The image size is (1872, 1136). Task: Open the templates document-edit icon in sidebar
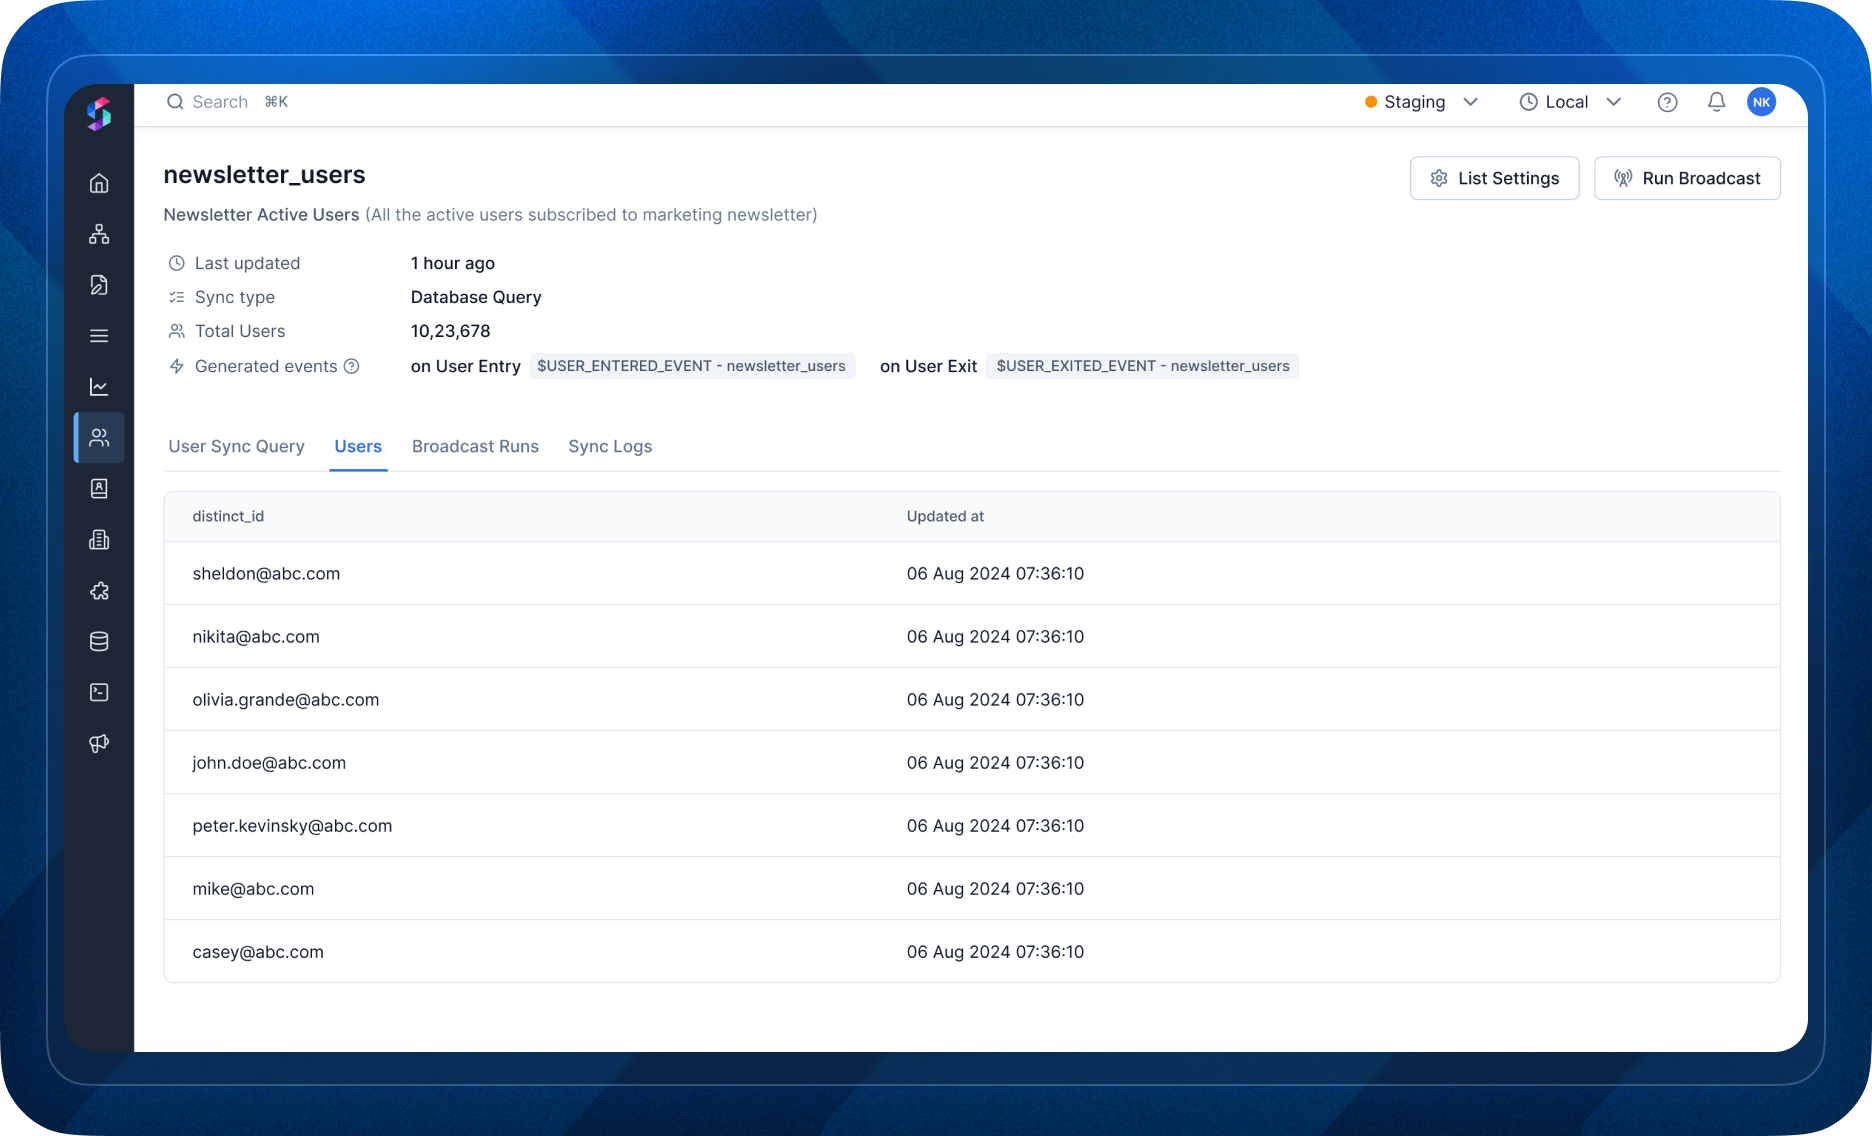pos(99,285)
